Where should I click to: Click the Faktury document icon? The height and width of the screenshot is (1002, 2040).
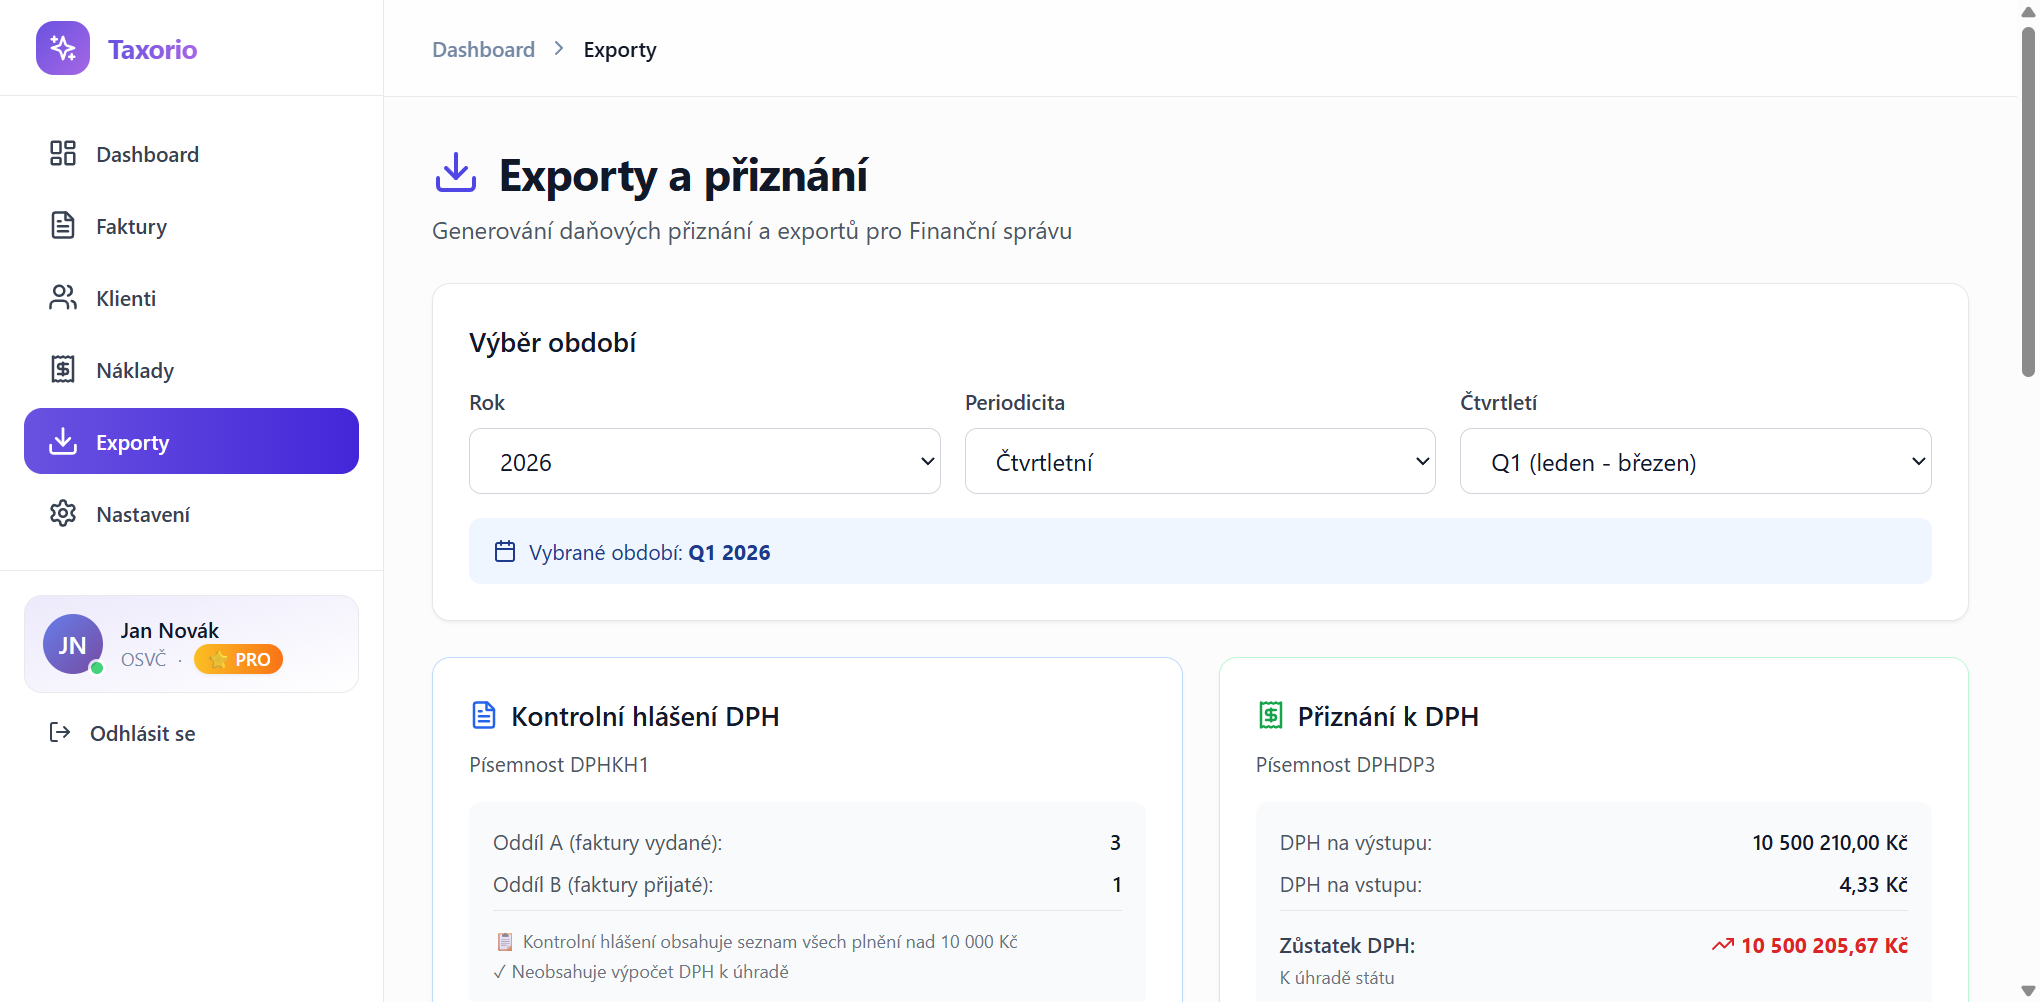[x=63, y=225]
